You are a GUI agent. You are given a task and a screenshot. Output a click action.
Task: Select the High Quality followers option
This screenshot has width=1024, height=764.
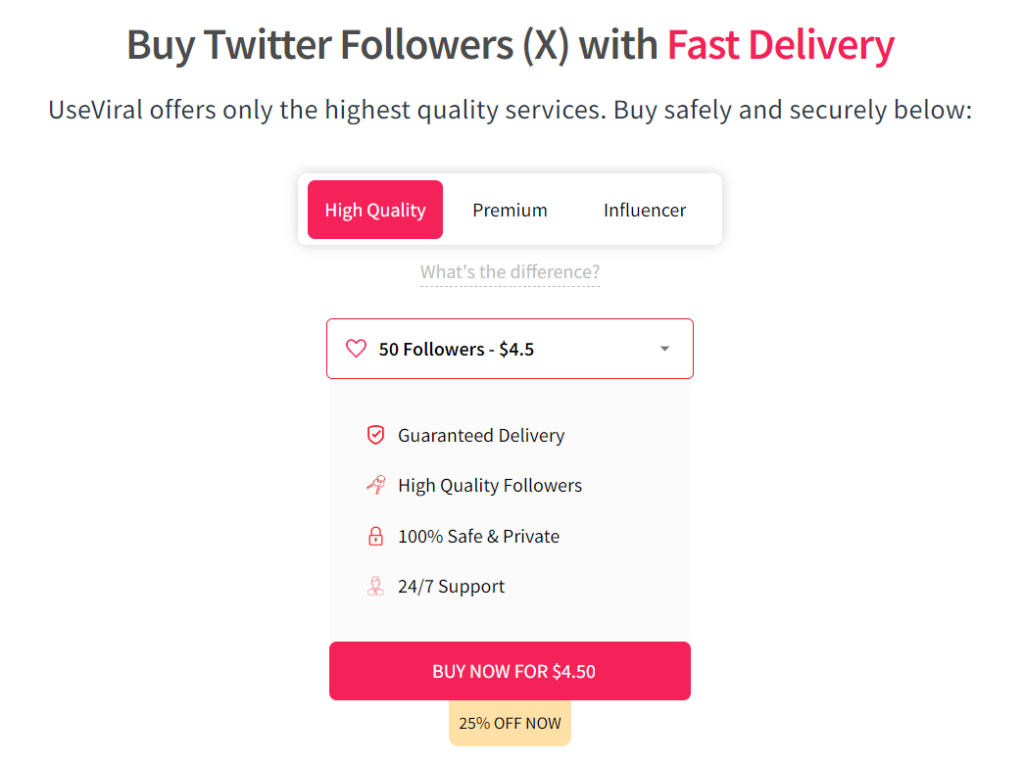(375, 210)
